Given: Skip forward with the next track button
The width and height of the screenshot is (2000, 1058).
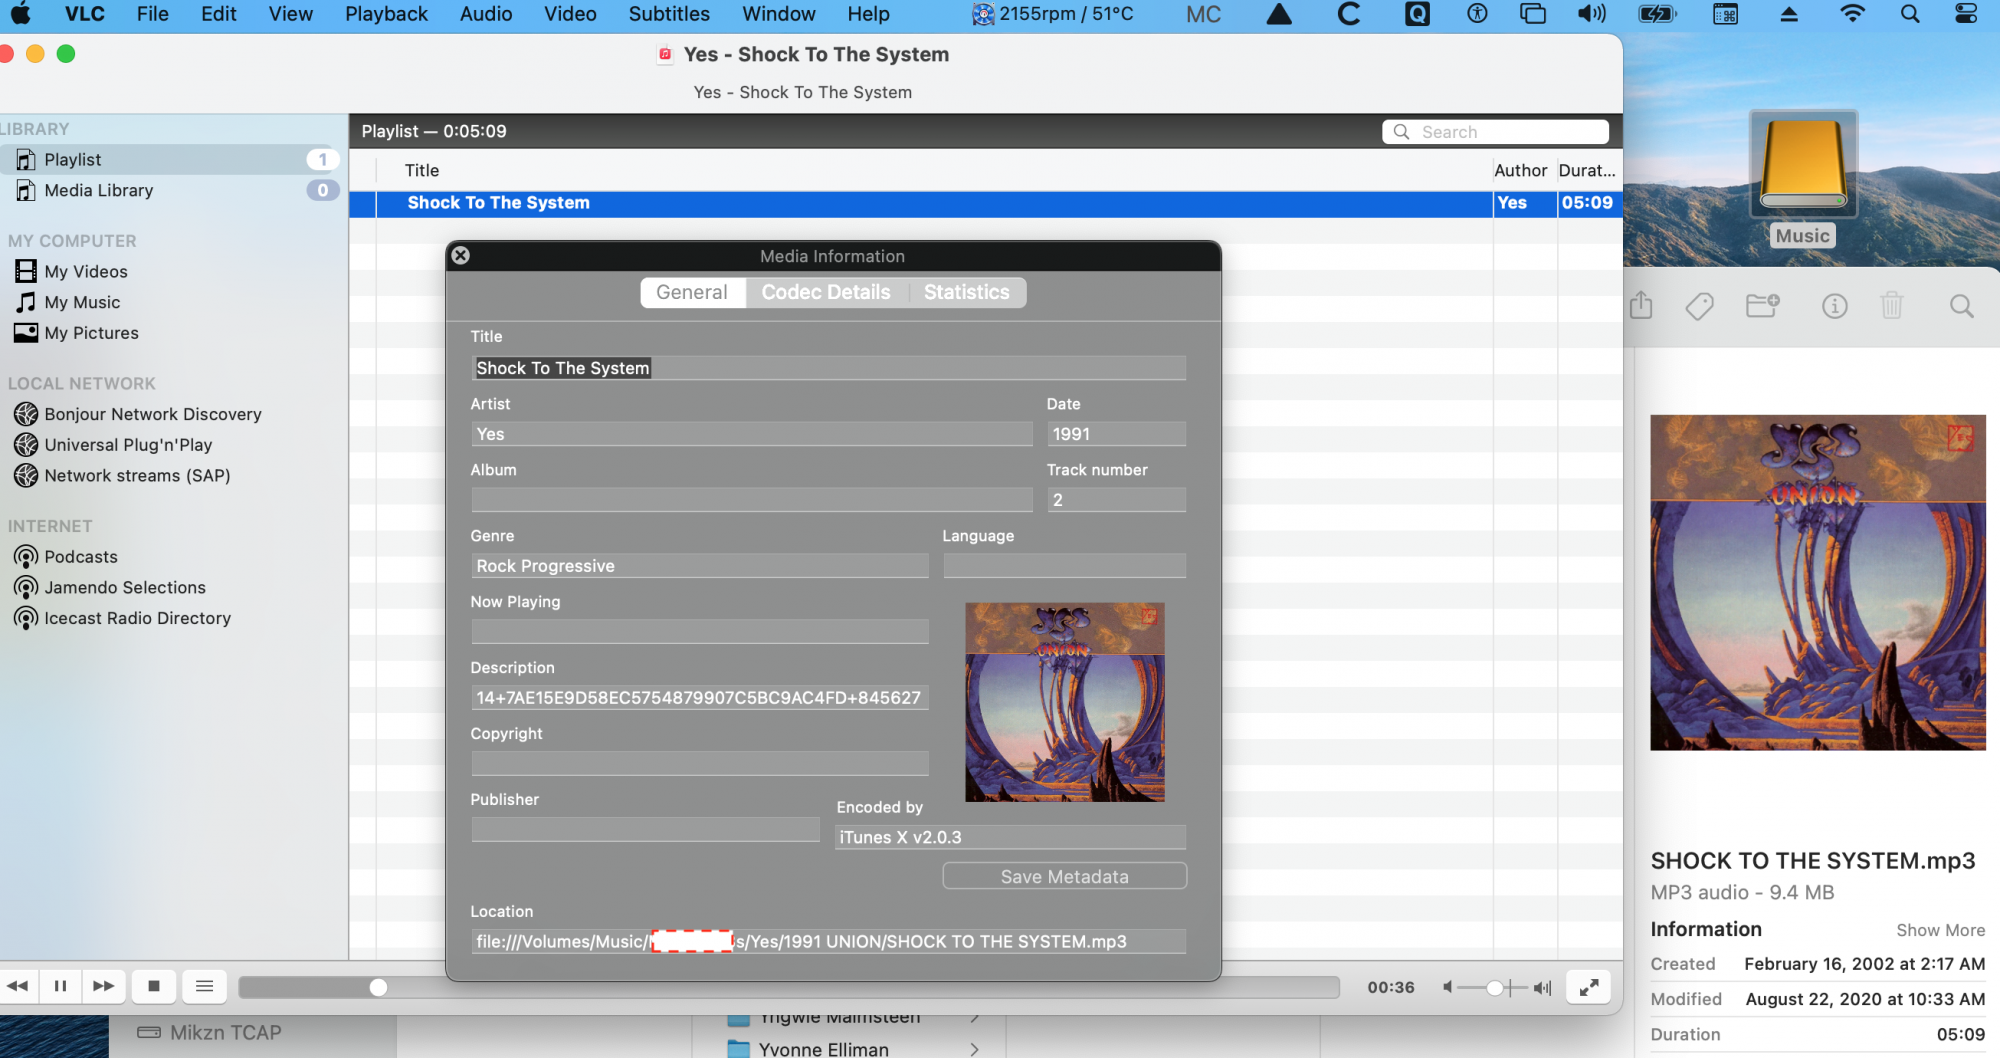Looking at the screenshot, I should coord(103,986).
